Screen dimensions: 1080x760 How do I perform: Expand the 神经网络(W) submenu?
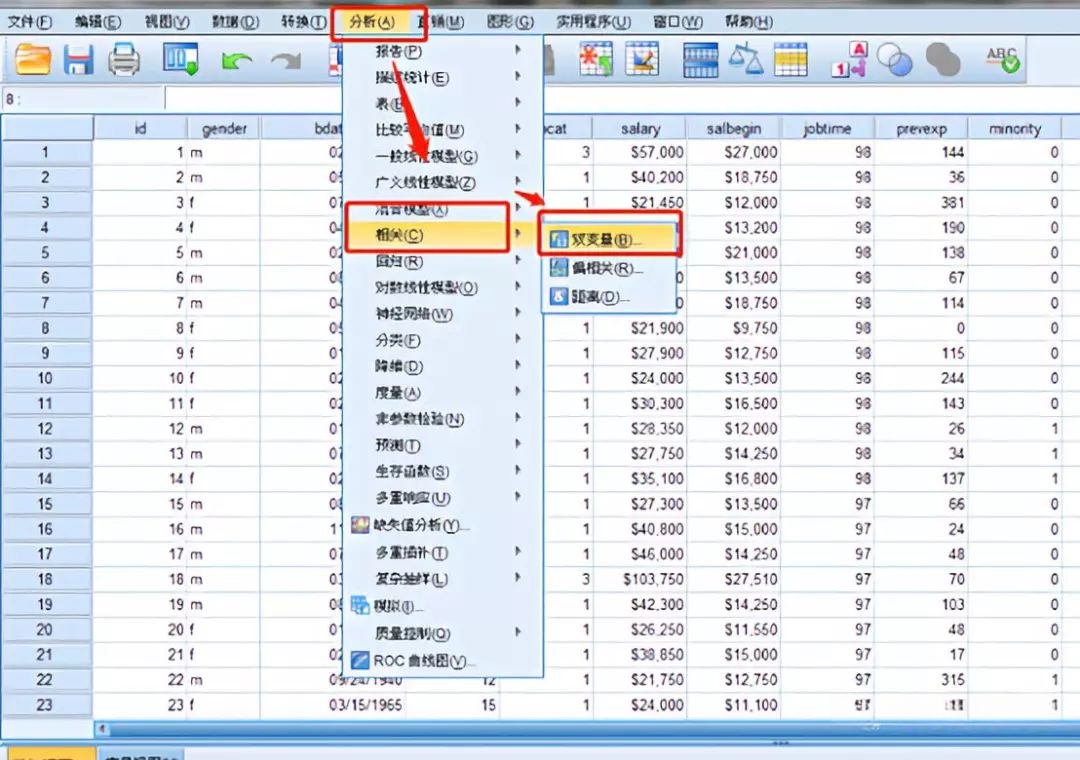click(442, 314)
